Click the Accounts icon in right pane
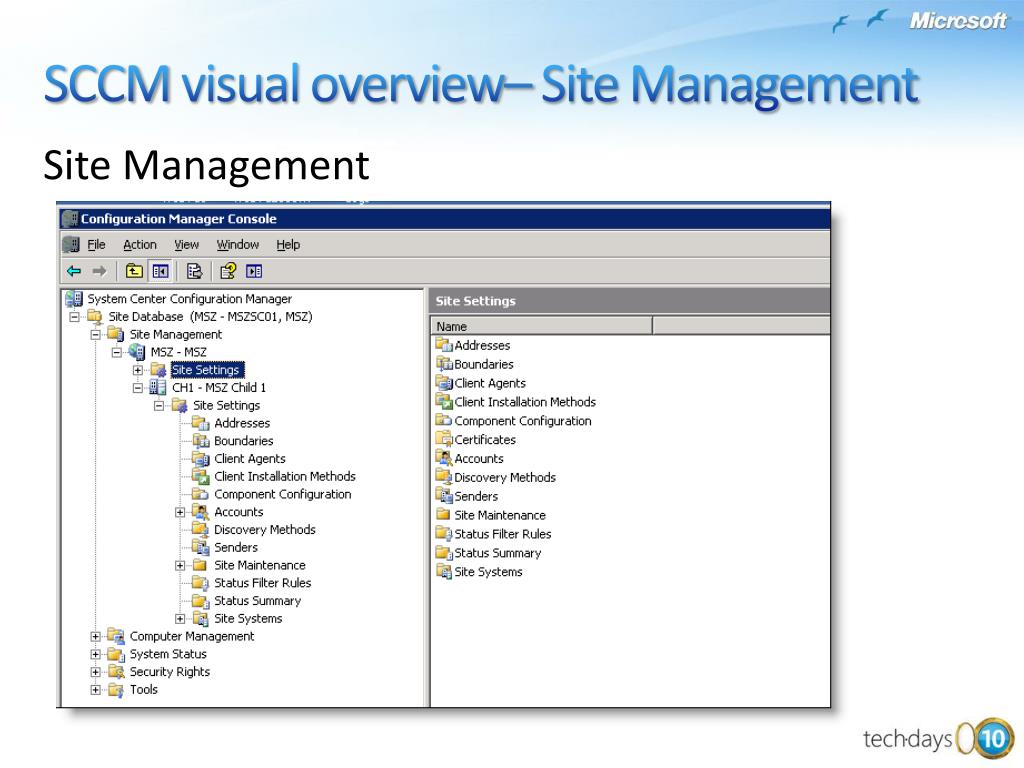Screen dimensions: 1024x768 (x=444, y=458)
